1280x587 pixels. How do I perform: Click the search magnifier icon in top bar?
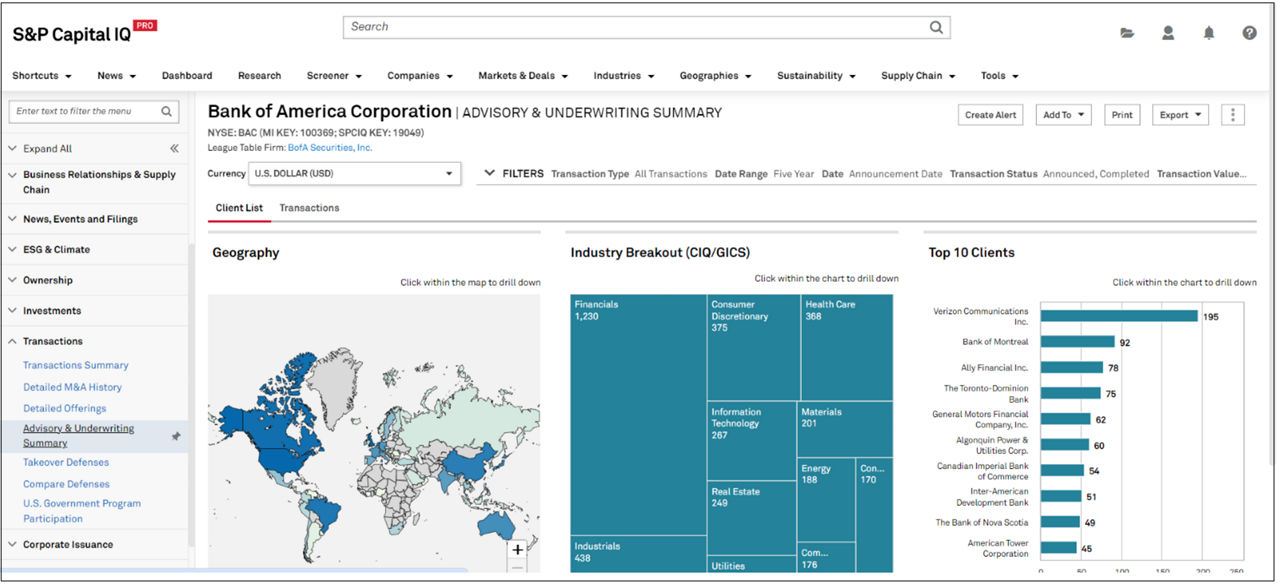point(936,27)
